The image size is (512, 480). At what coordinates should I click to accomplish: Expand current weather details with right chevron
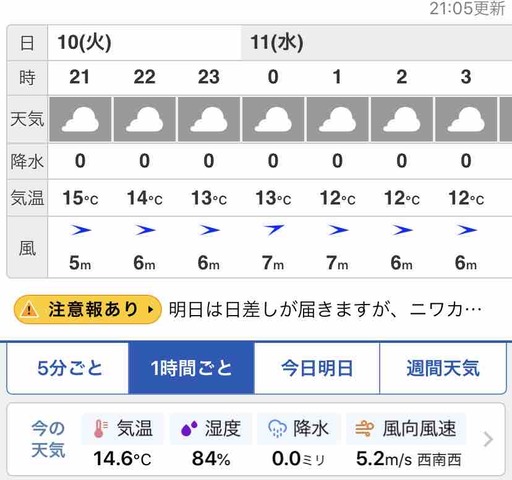pyautogui.click(x=488, y=439)
